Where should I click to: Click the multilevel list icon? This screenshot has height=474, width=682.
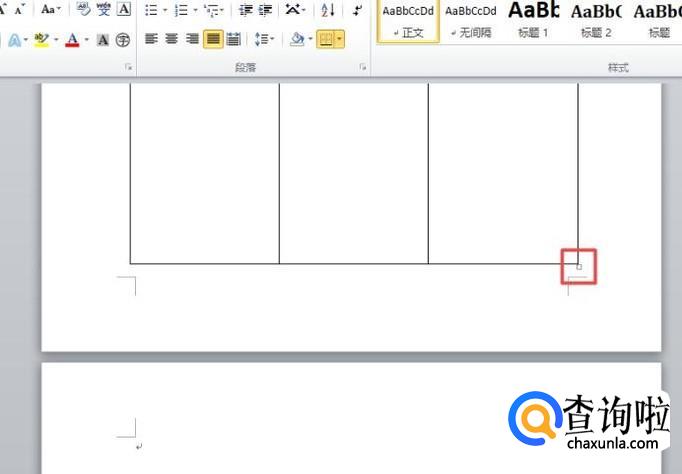pyautogui.click(x=212, y=10)
